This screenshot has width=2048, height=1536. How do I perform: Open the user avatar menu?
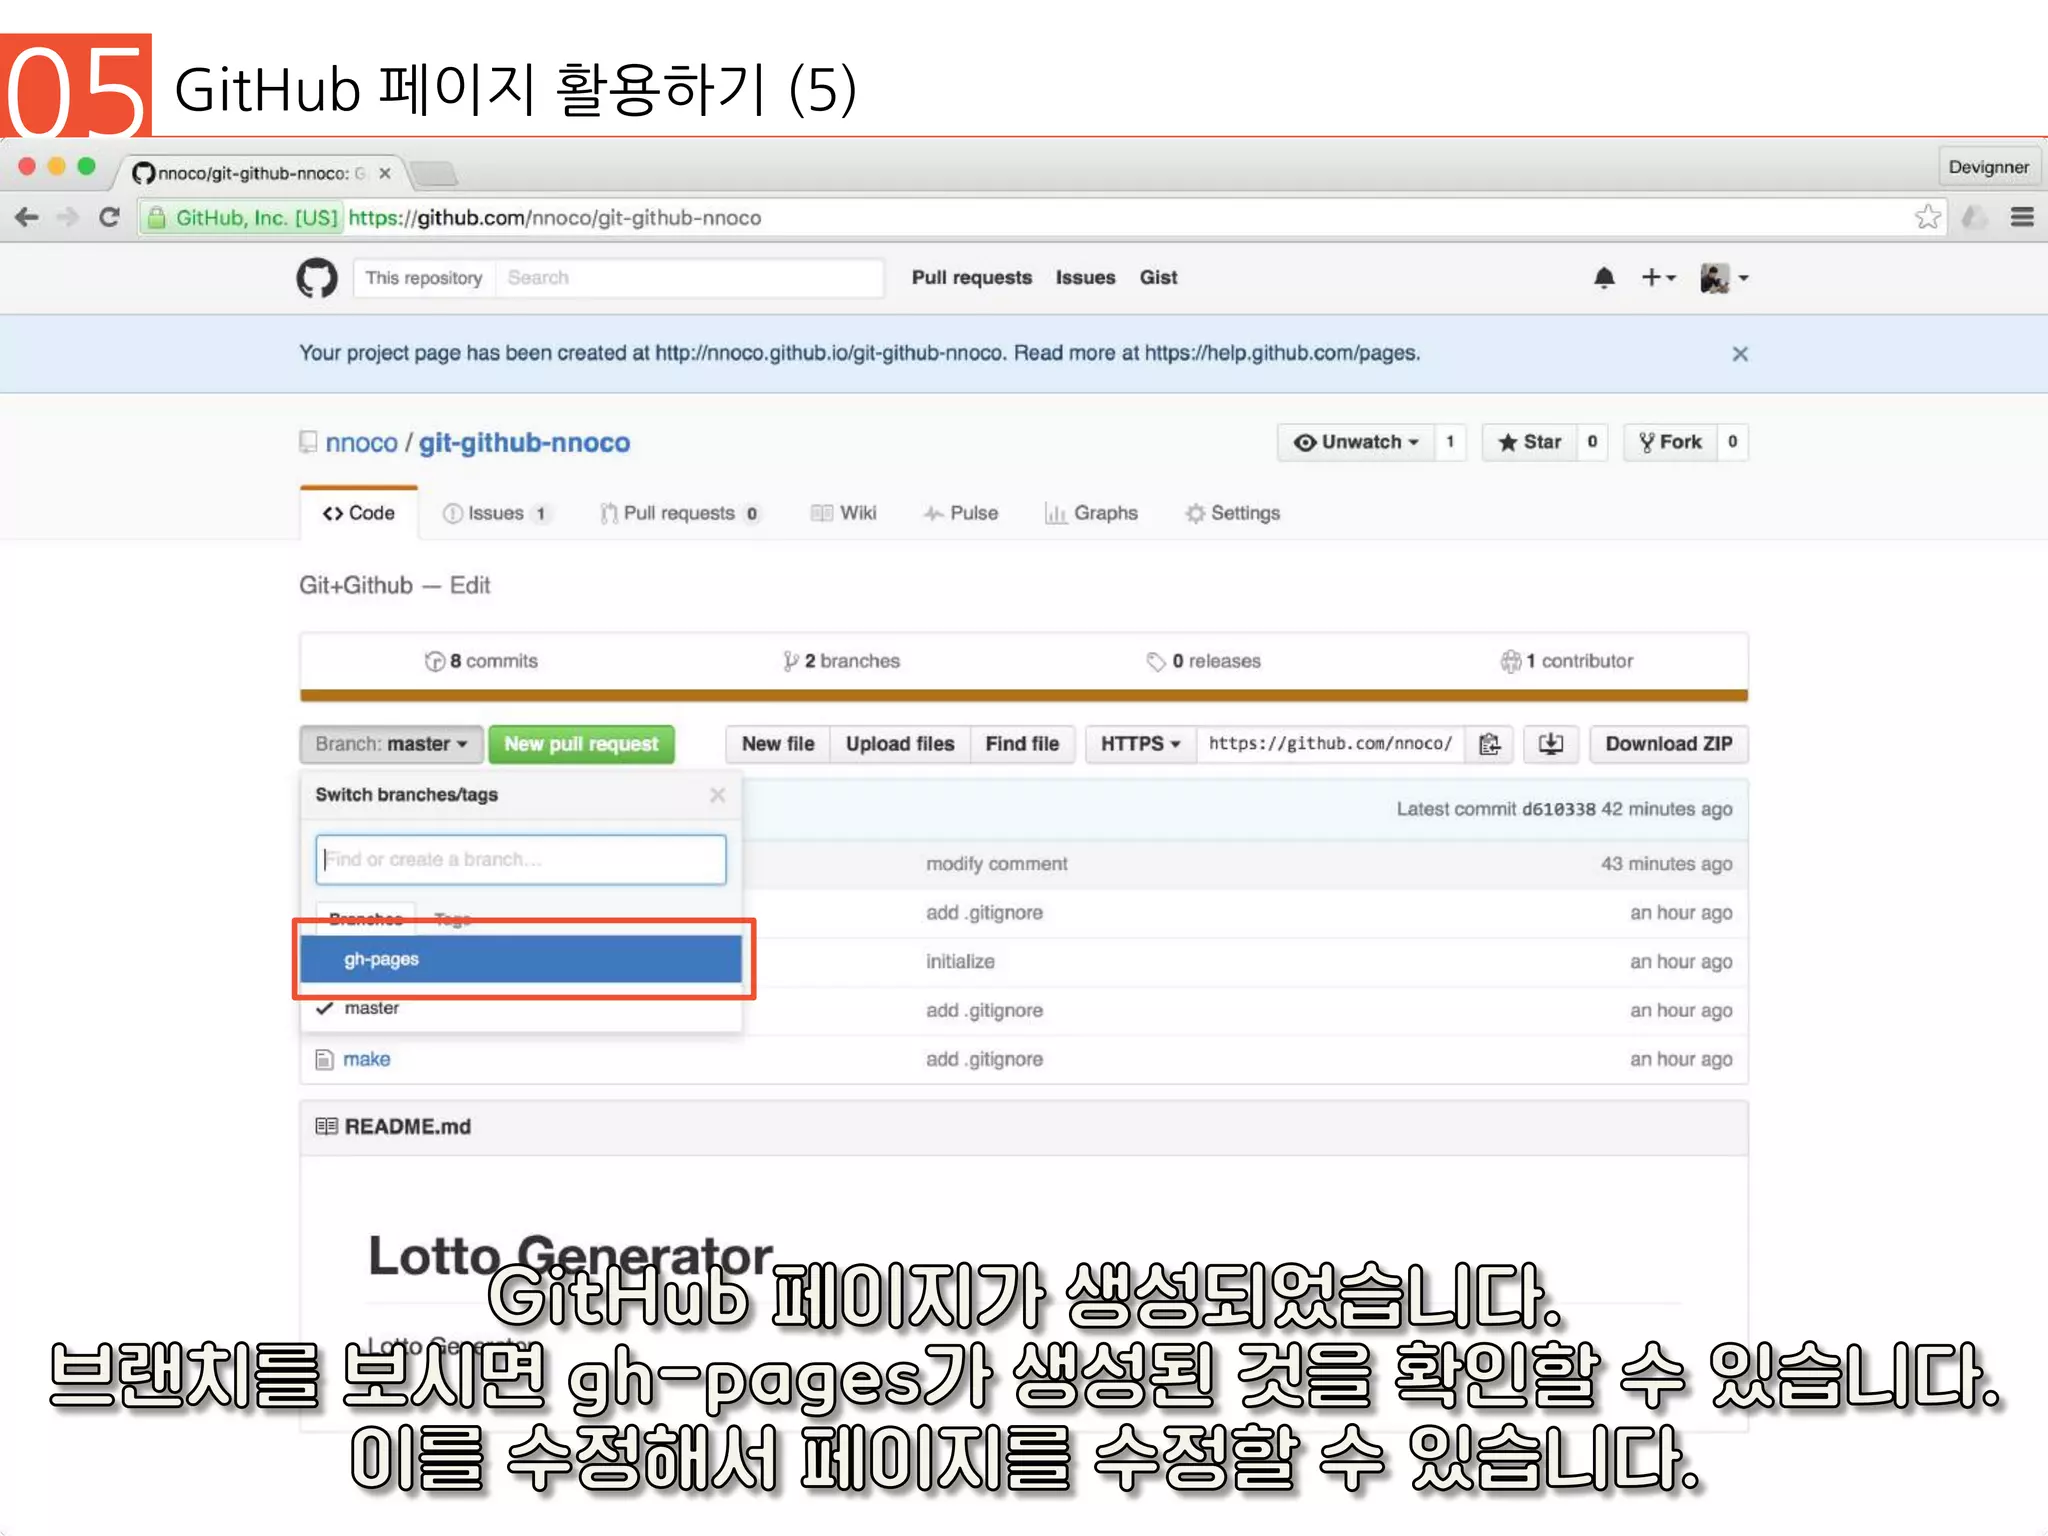tap(1724, 278)
